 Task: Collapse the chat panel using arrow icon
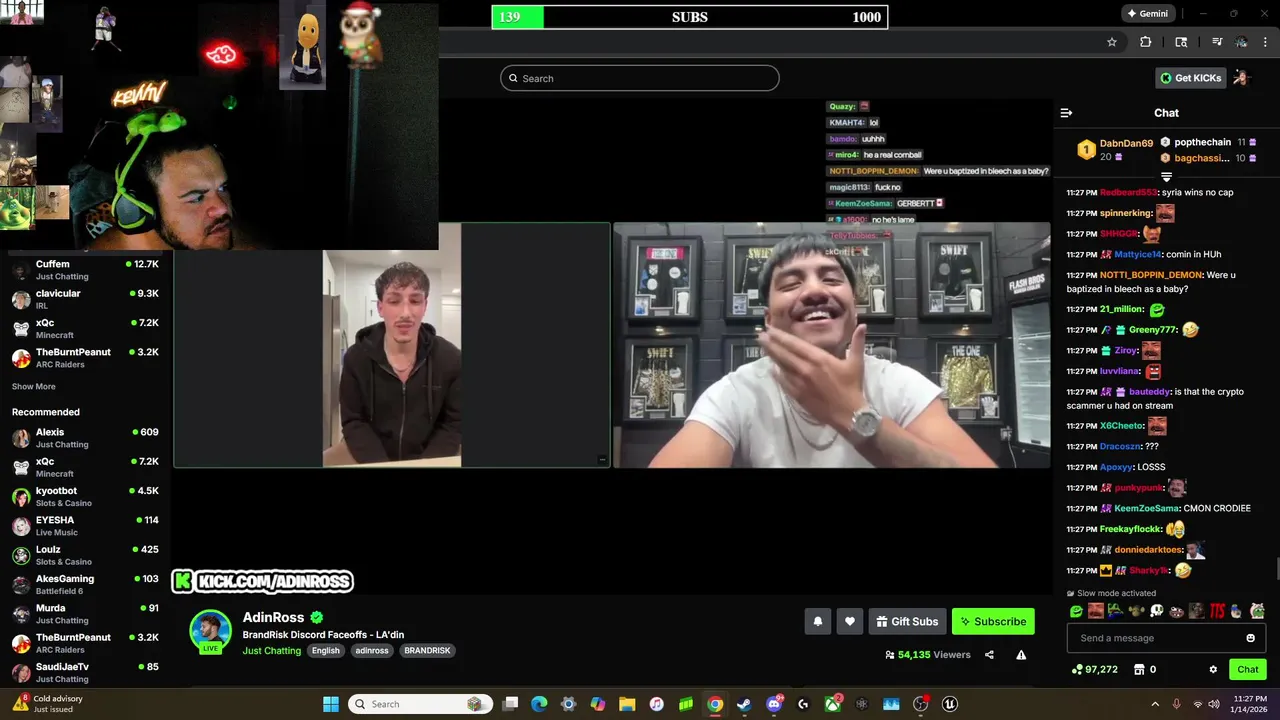1066,113
